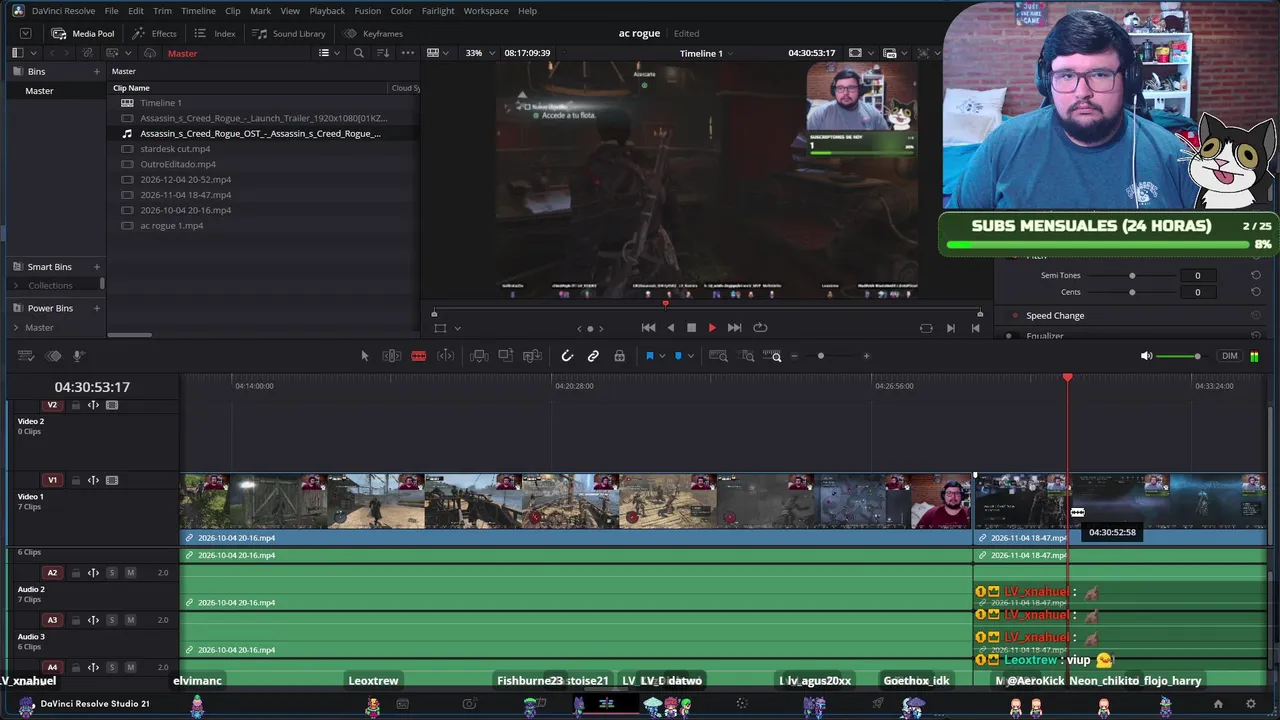This screenshot has width=1280, height=720.
Task: Add a blue Marker on the timeline
Action: [678, 356]
